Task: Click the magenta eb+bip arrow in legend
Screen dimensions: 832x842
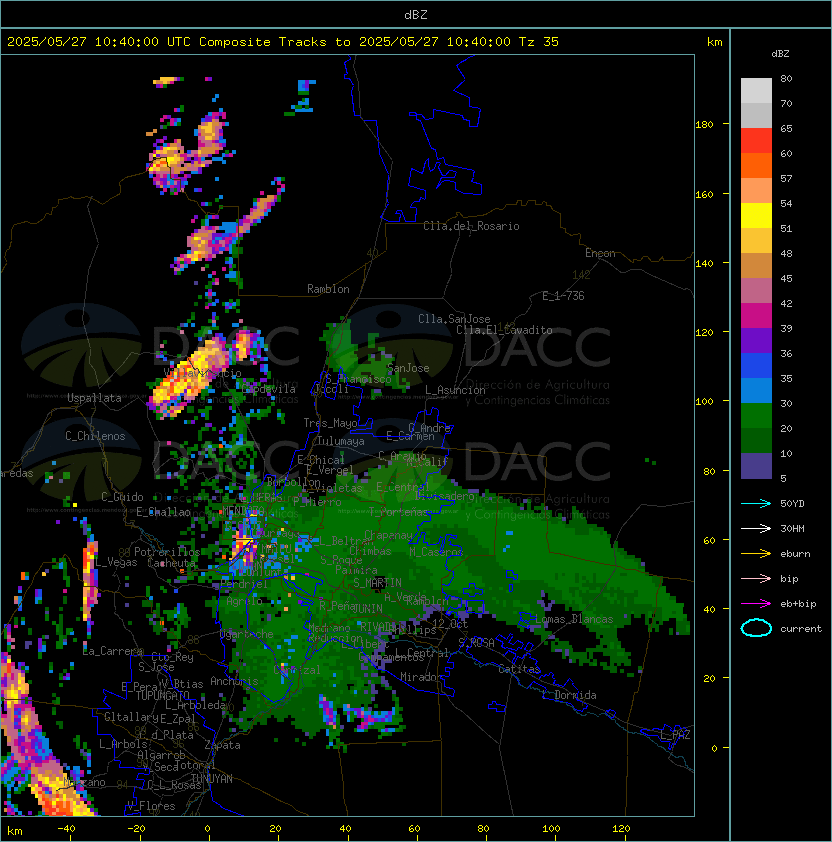Action: pos(756,604)
